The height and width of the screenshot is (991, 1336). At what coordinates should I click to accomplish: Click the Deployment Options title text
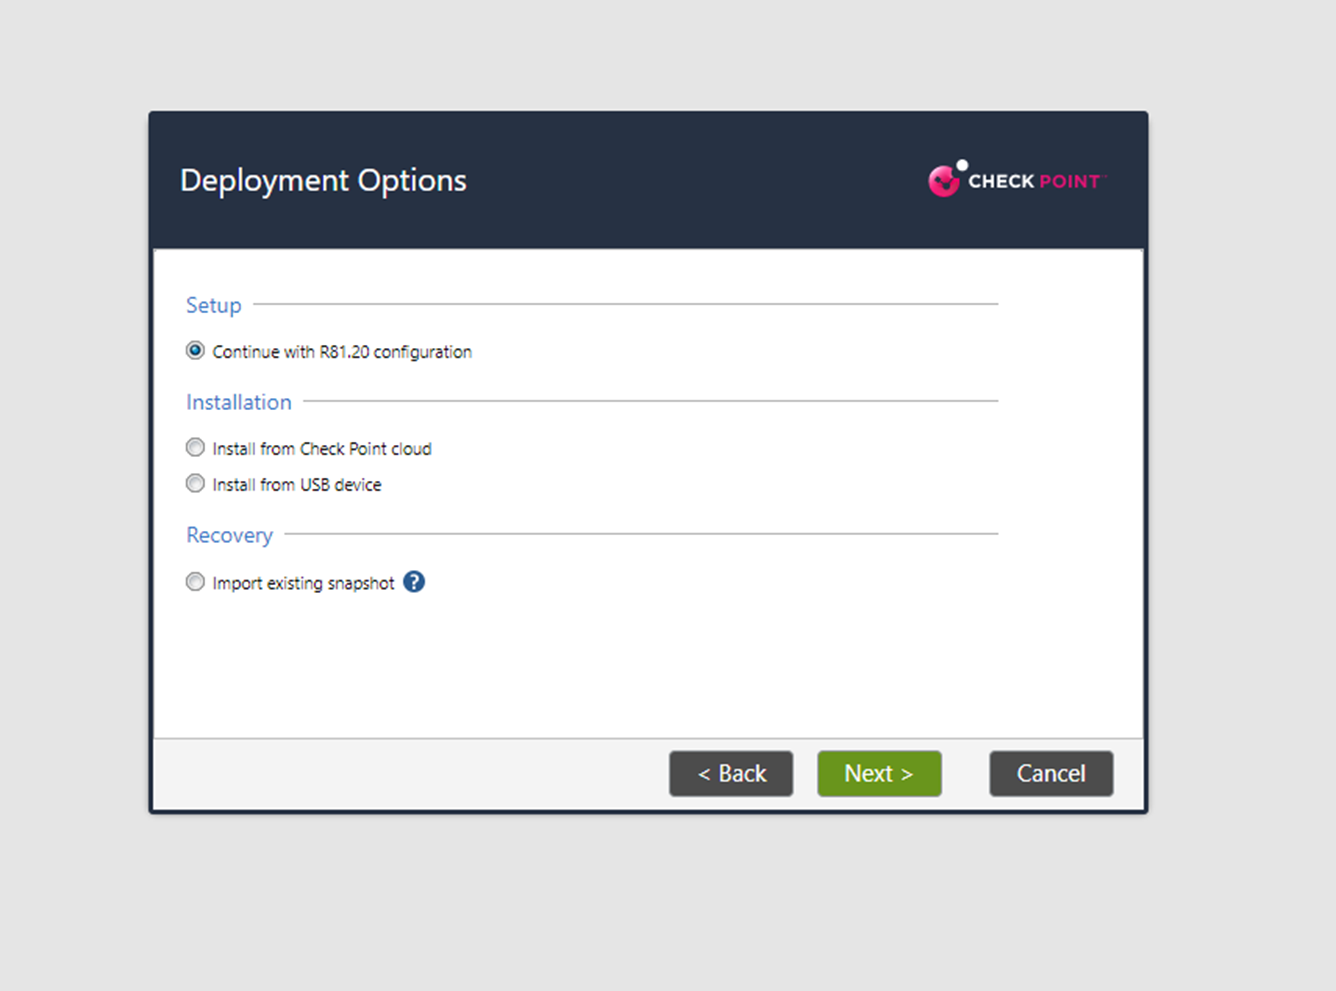[323, 181]
